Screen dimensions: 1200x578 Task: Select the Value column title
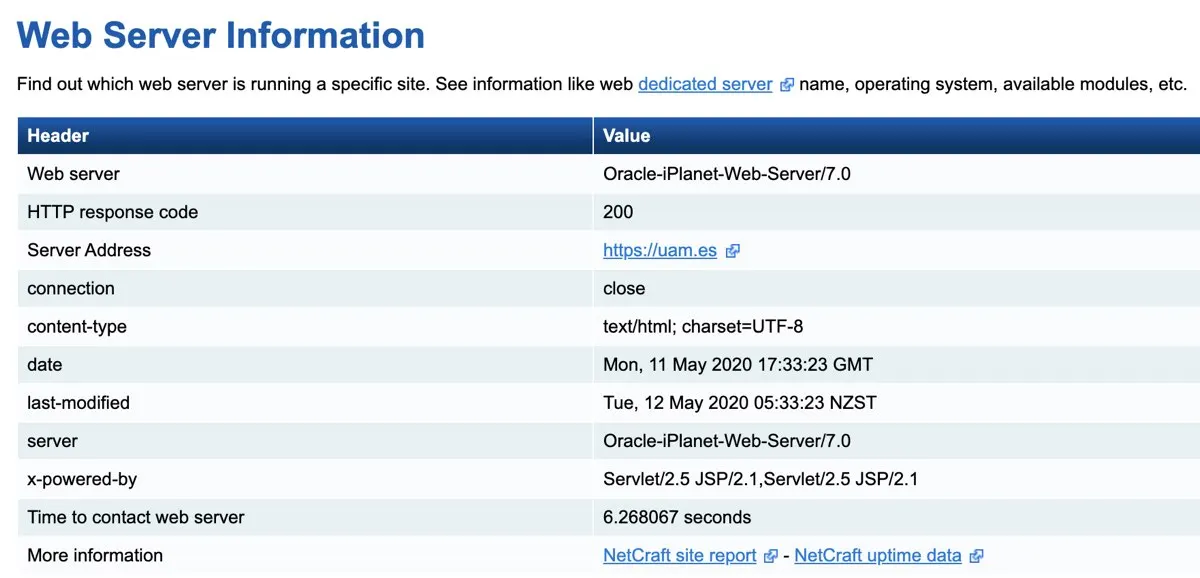point(627,136)
